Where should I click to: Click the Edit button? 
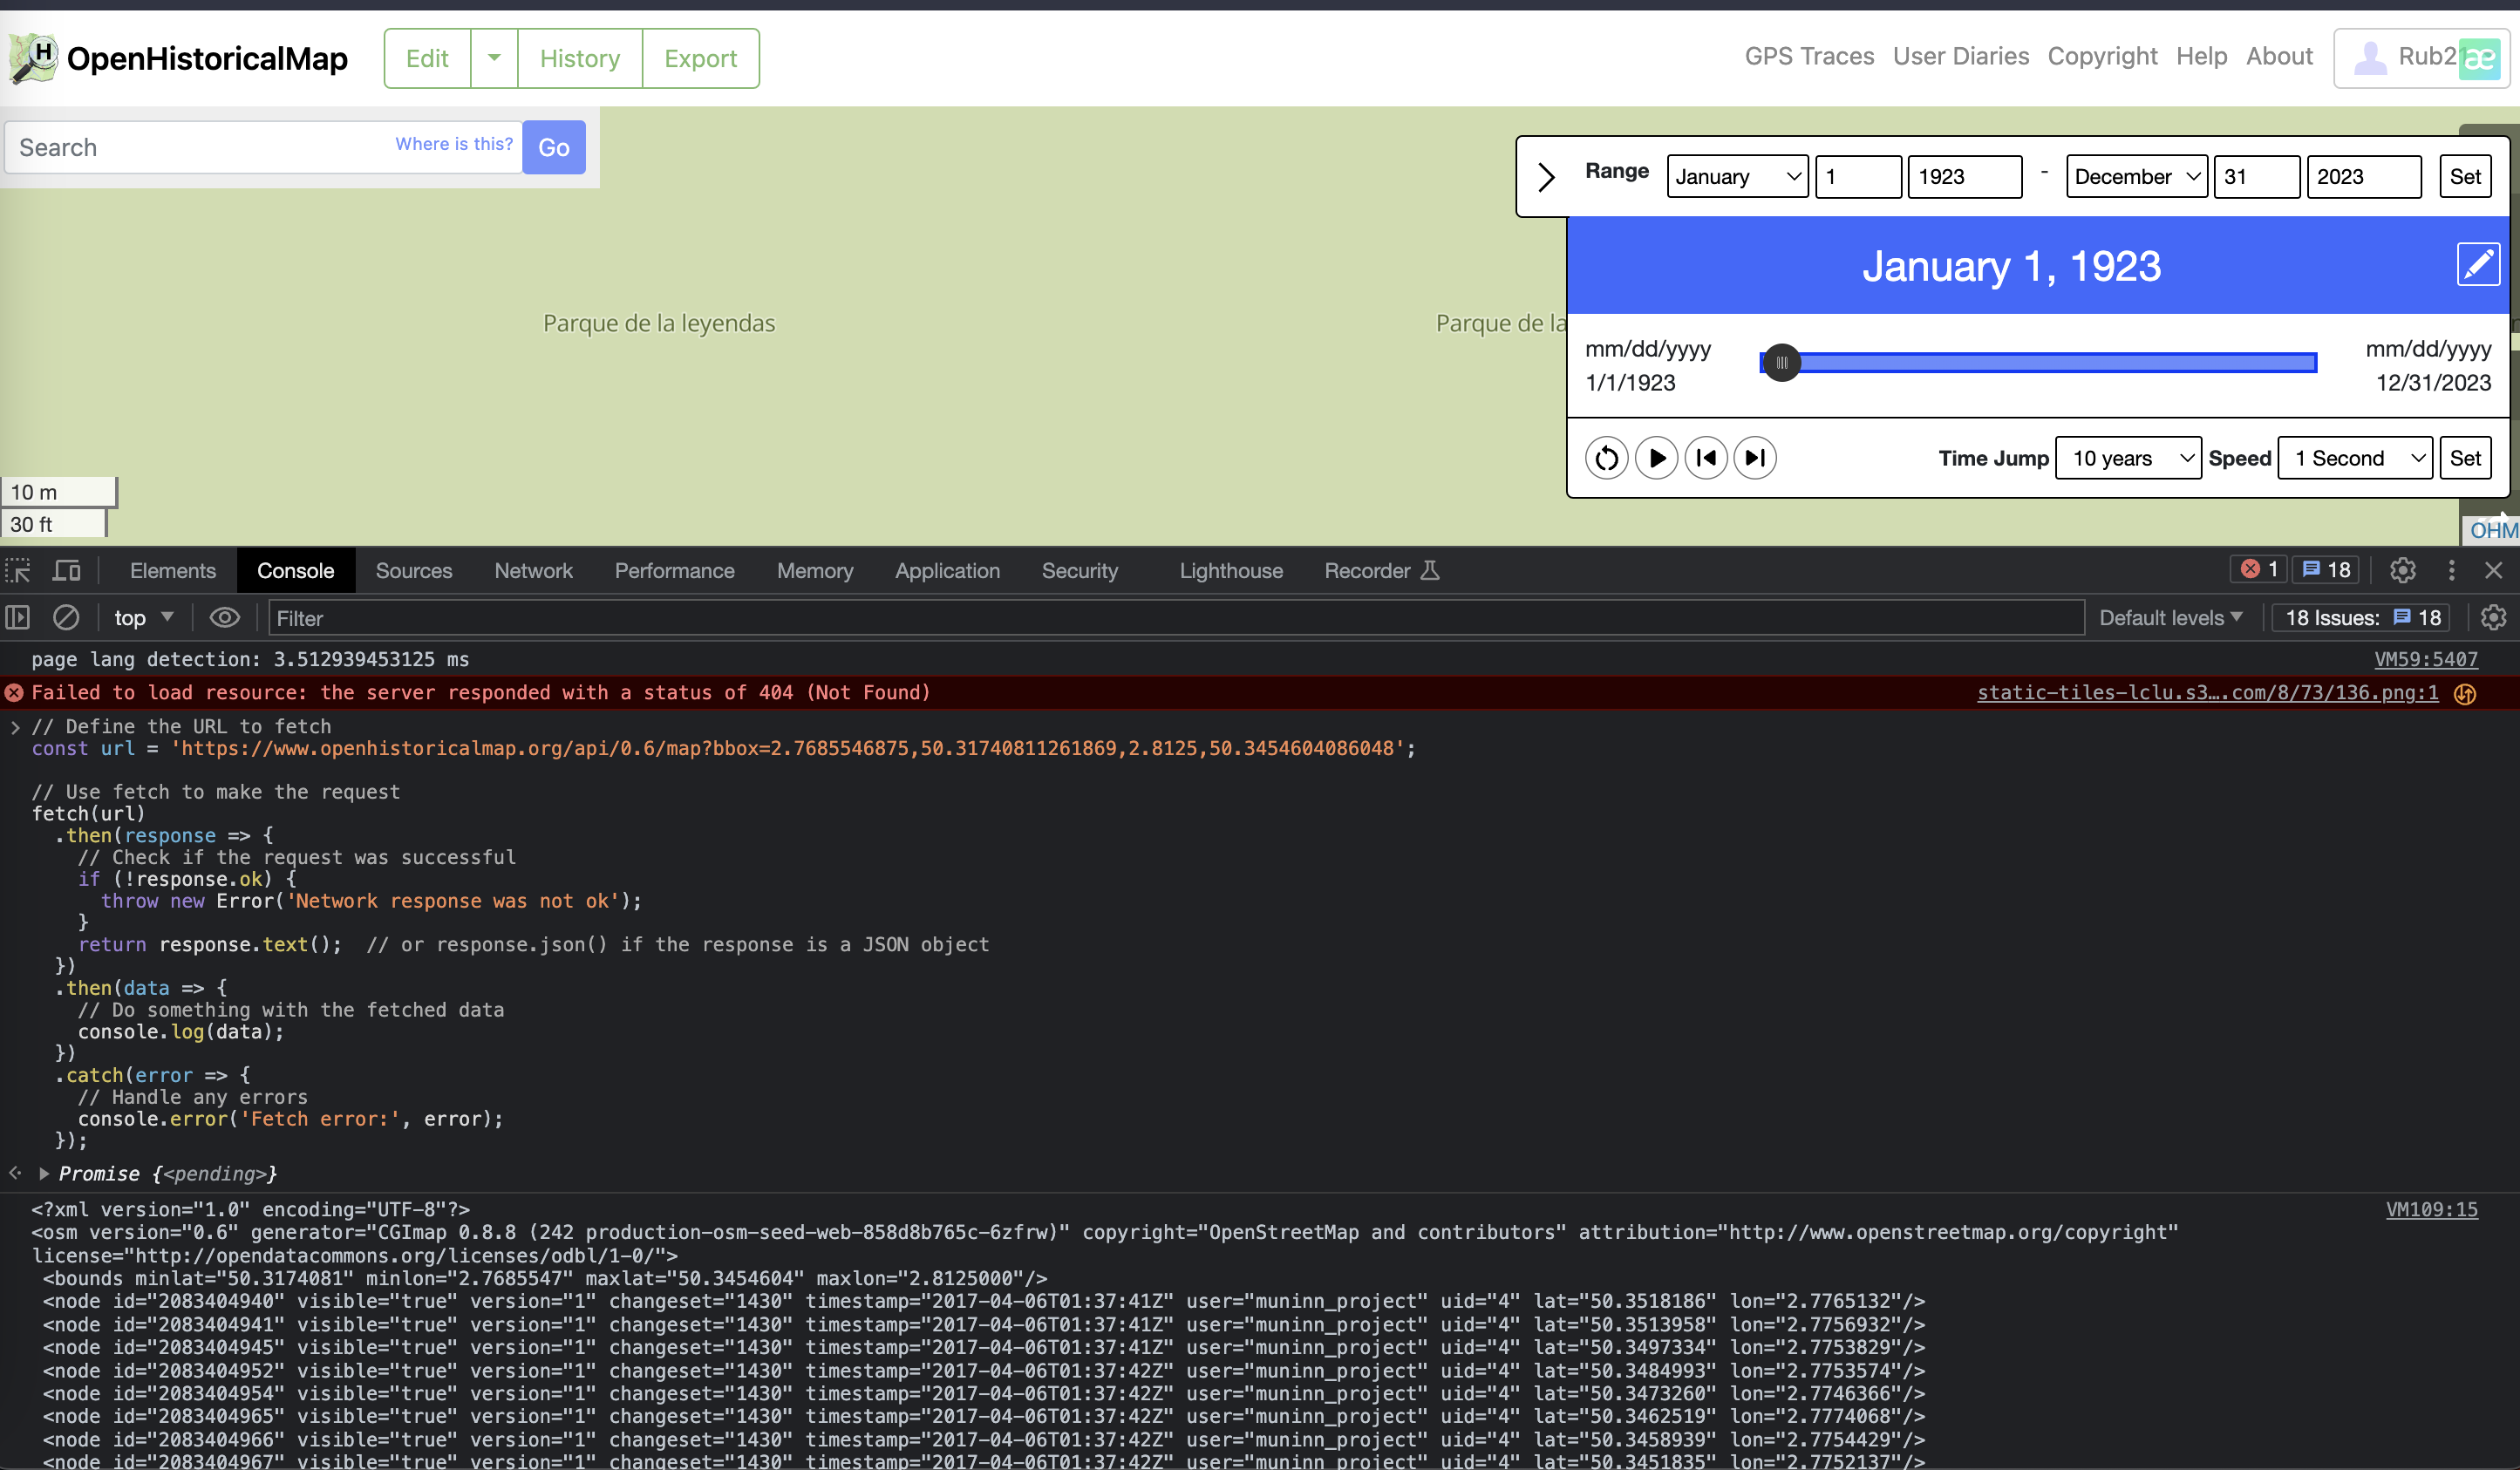(x=427, y=58)
